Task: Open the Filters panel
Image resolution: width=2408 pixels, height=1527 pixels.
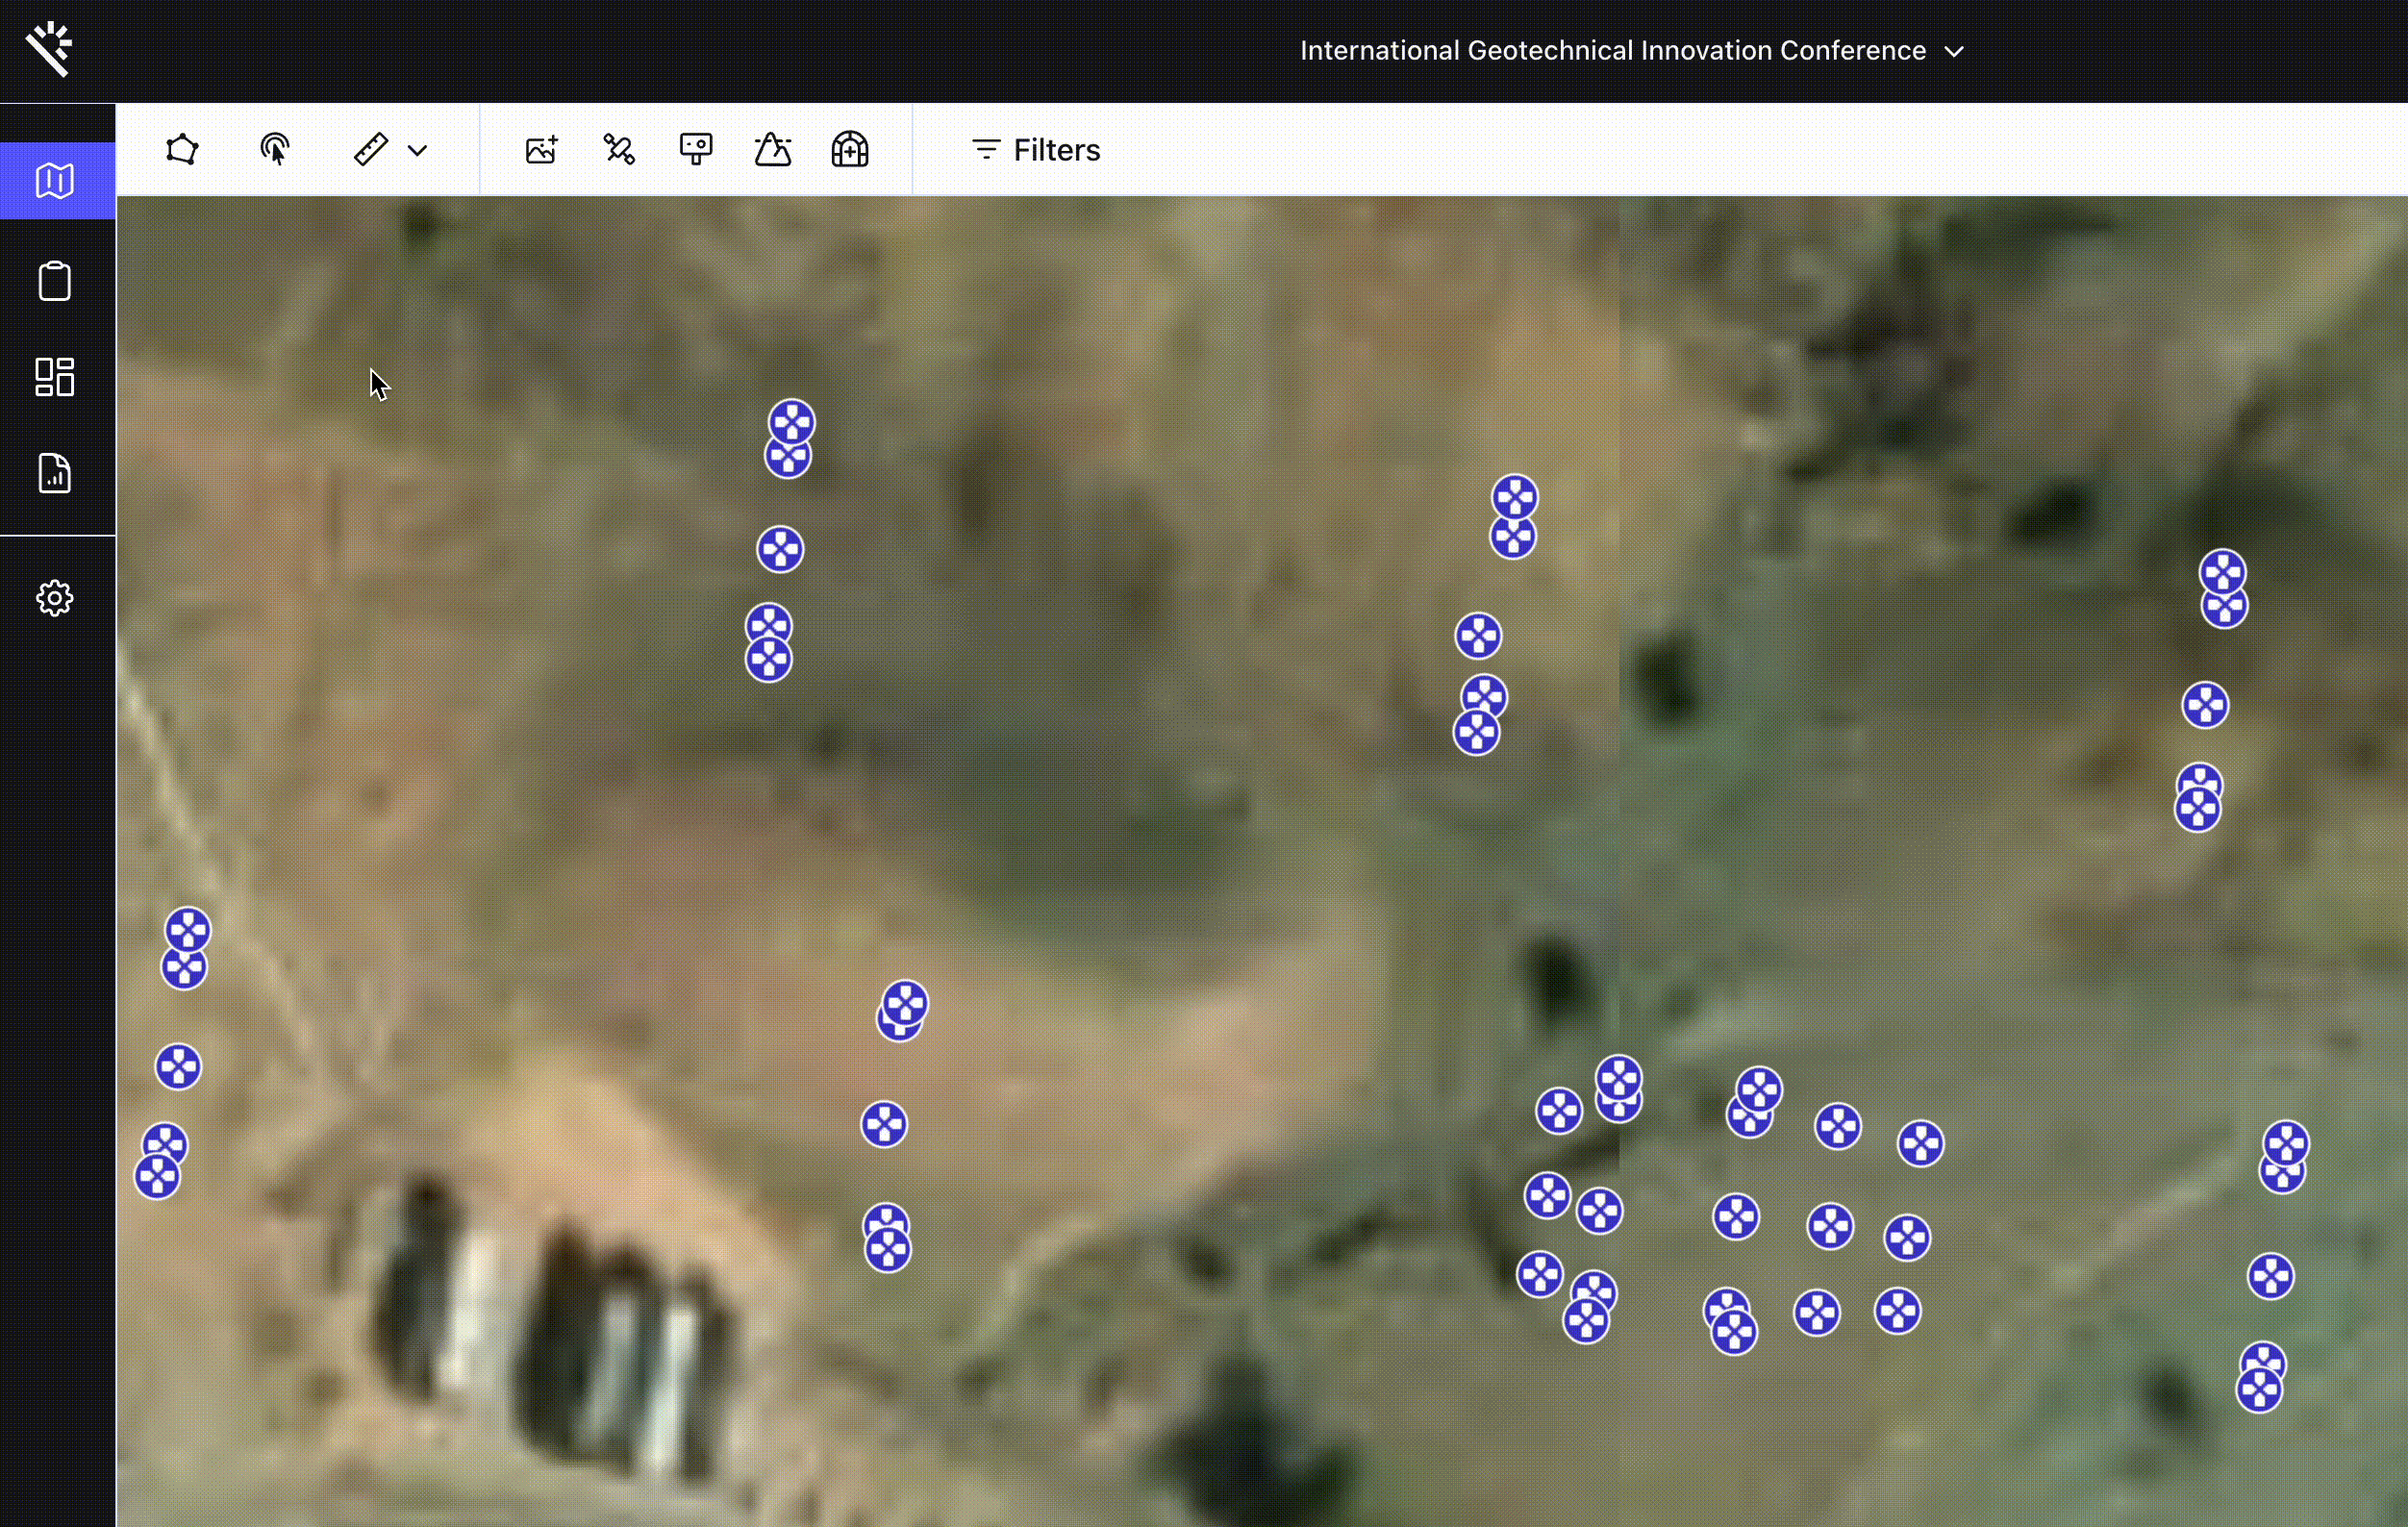Action: (x=1036, y=150)
